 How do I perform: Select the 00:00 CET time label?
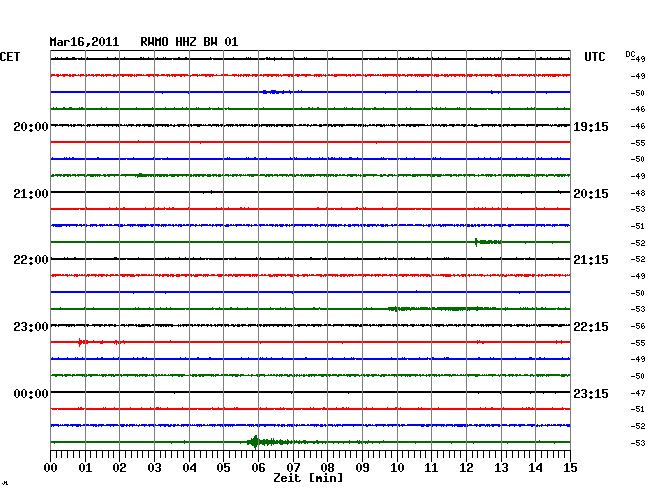click(x=31, y=393)
